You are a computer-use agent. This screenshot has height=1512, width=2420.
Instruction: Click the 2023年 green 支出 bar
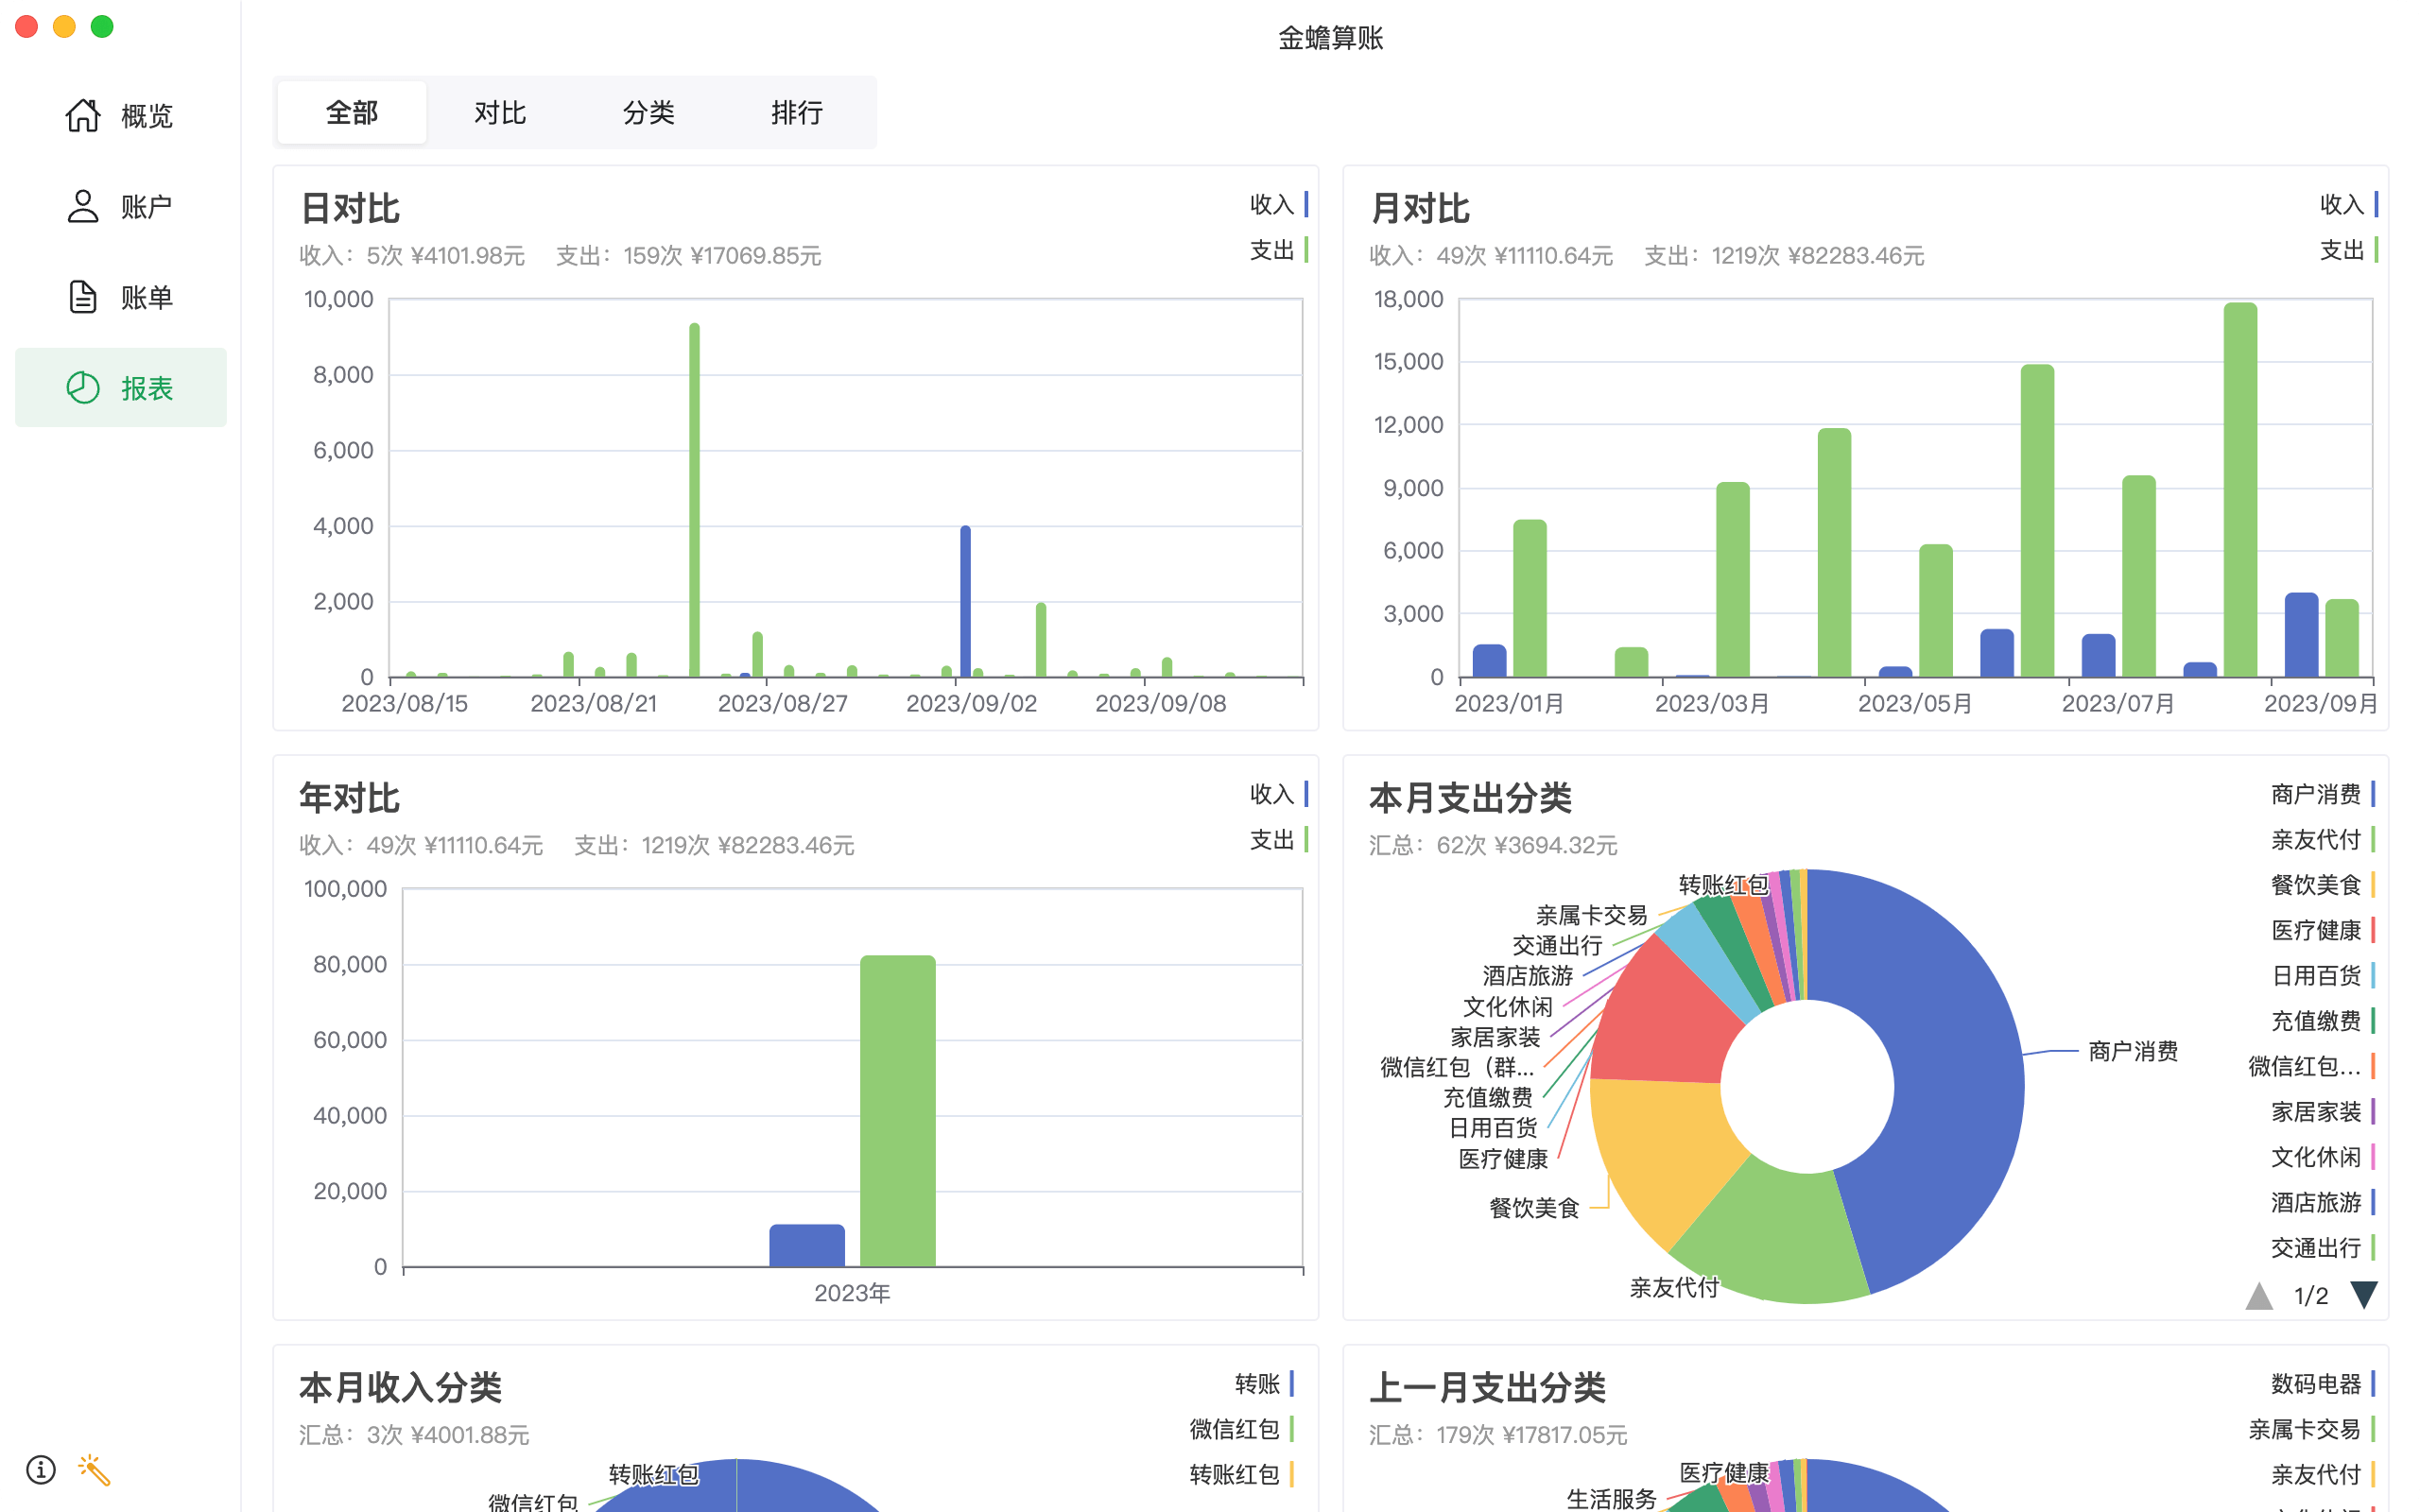point(897,1110)
